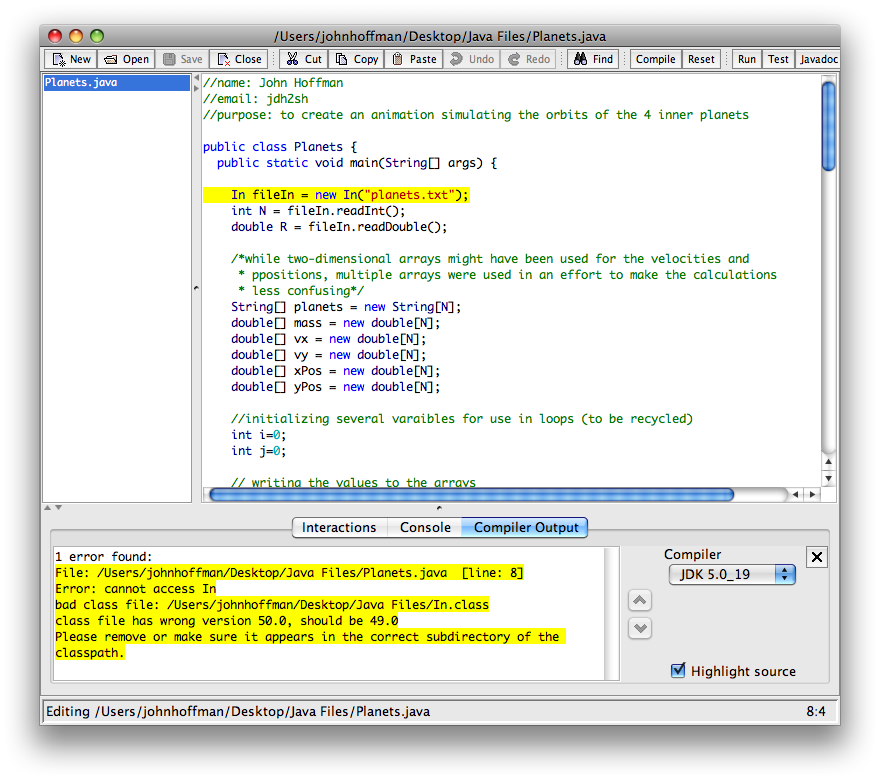This screenshot has height=780, width=880.
Task: Click the "Error: cannot access In" message
Action: [135, 589]
